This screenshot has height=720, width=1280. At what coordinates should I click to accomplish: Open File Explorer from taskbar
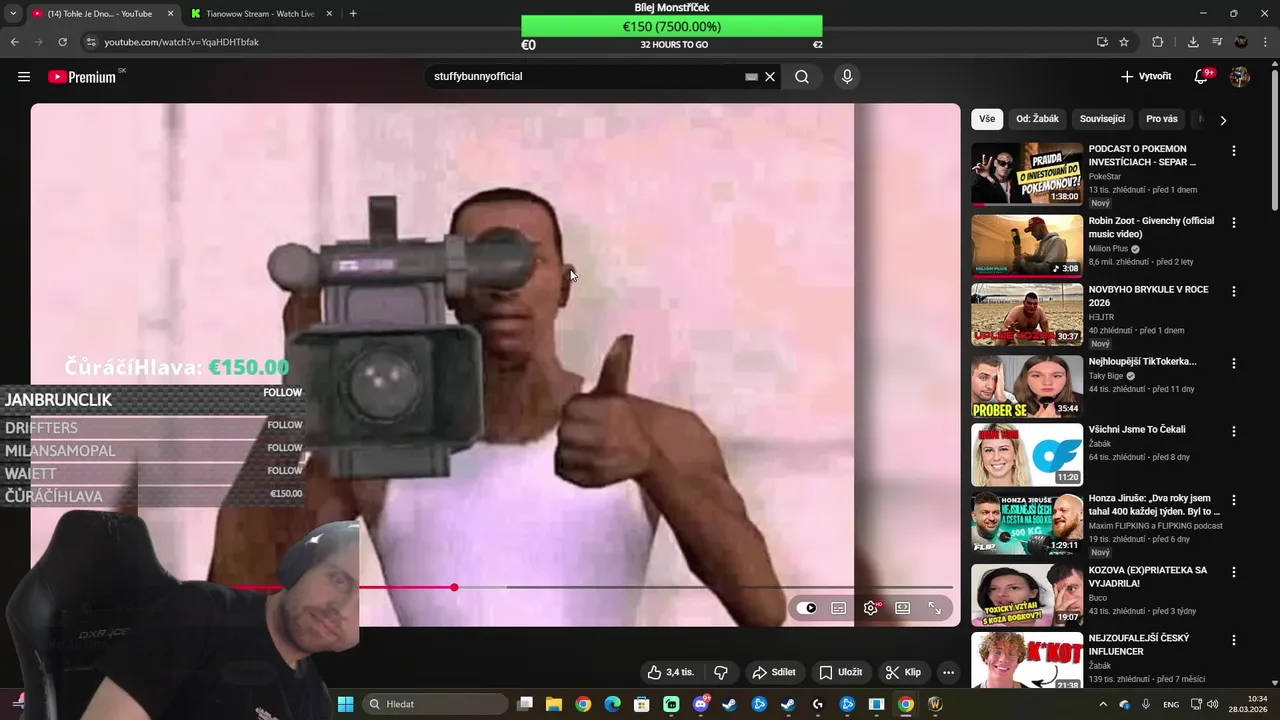pyautogui.click(x=553, y=704)
